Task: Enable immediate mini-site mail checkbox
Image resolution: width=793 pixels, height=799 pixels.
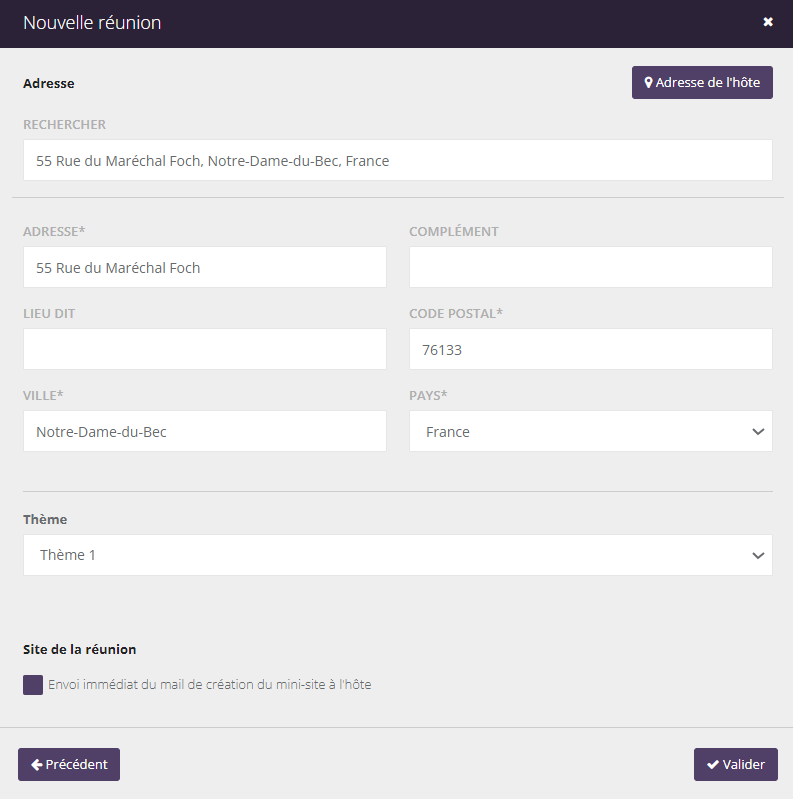Action: click(x=33, y=685)
